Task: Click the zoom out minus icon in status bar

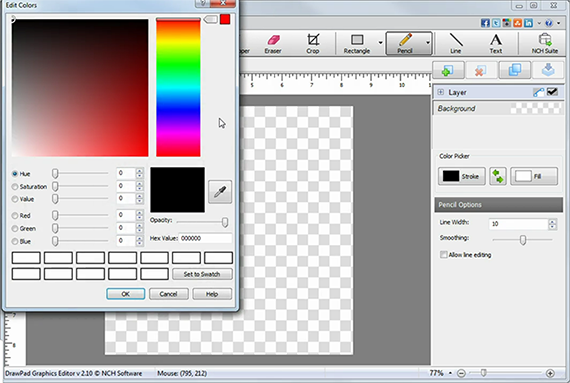Action: tap(461, 373)
